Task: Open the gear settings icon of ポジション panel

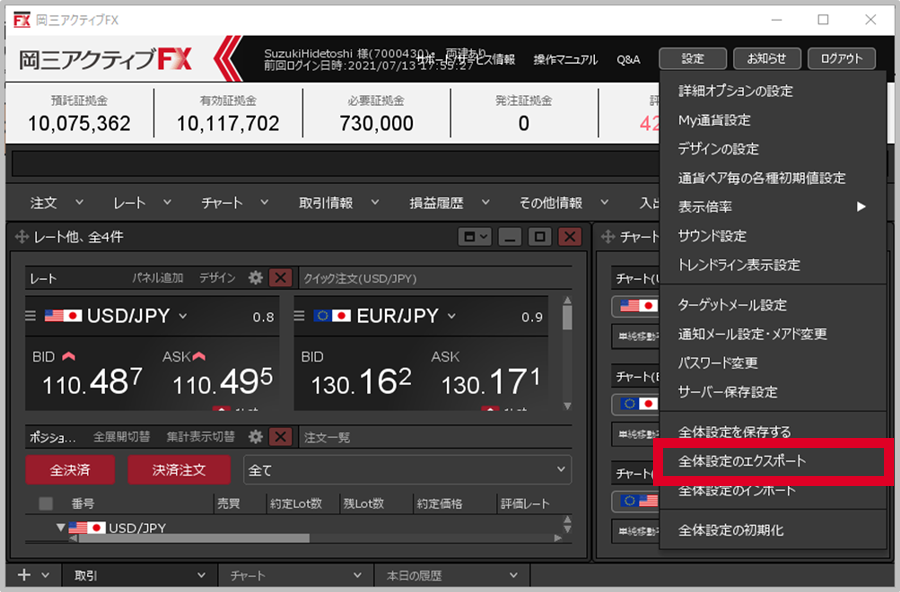Action: 255,437
